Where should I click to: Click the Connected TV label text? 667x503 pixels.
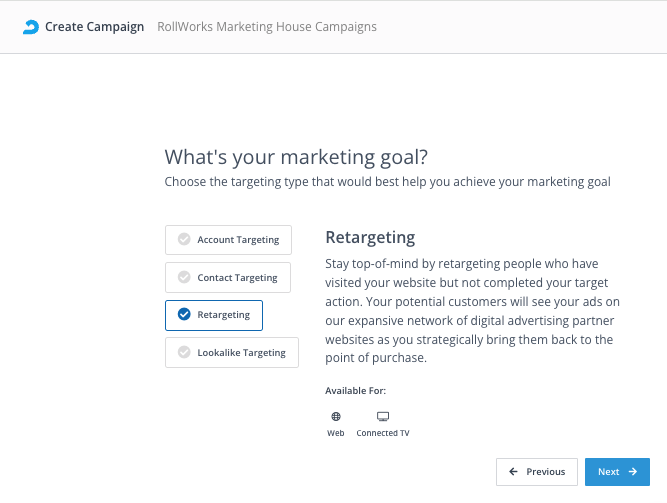click(382, 433)
